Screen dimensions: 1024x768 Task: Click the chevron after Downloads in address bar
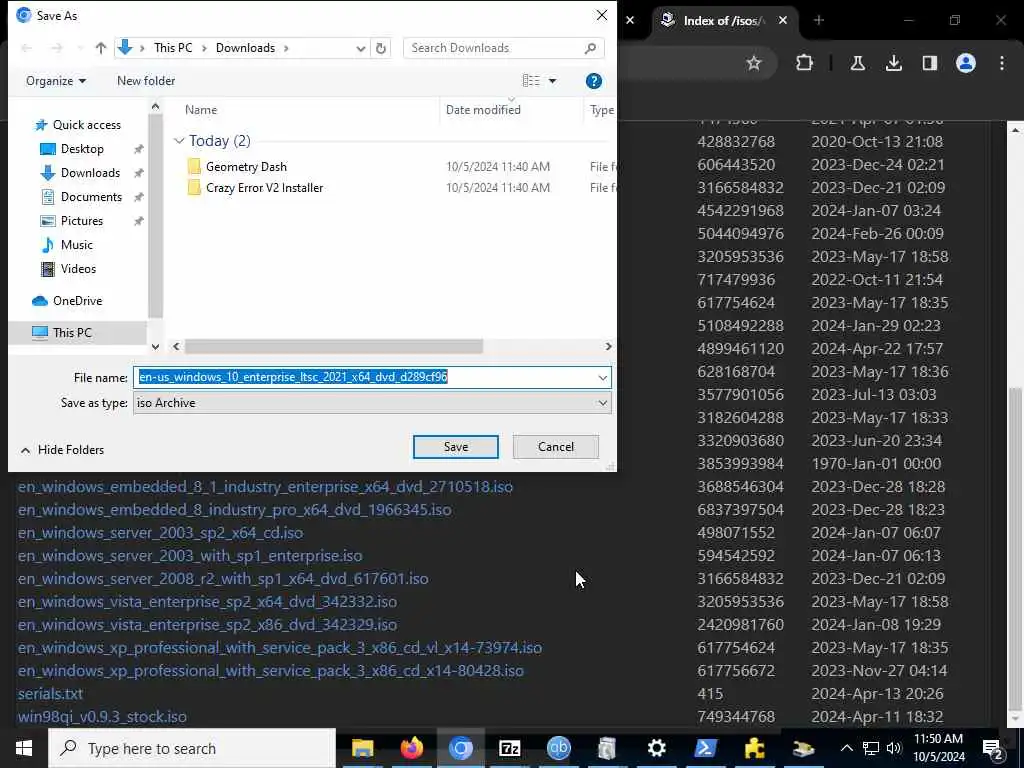pyautogui.click(x=286, y=48)
